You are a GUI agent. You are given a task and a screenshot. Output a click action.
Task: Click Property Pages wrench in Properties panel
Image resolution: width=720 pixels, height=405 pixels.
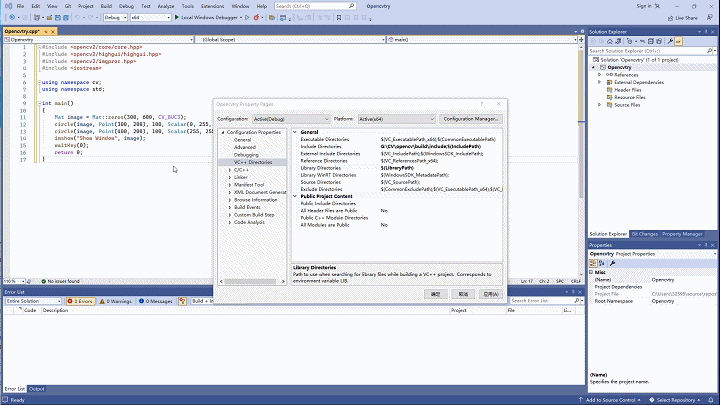(613, 263)
